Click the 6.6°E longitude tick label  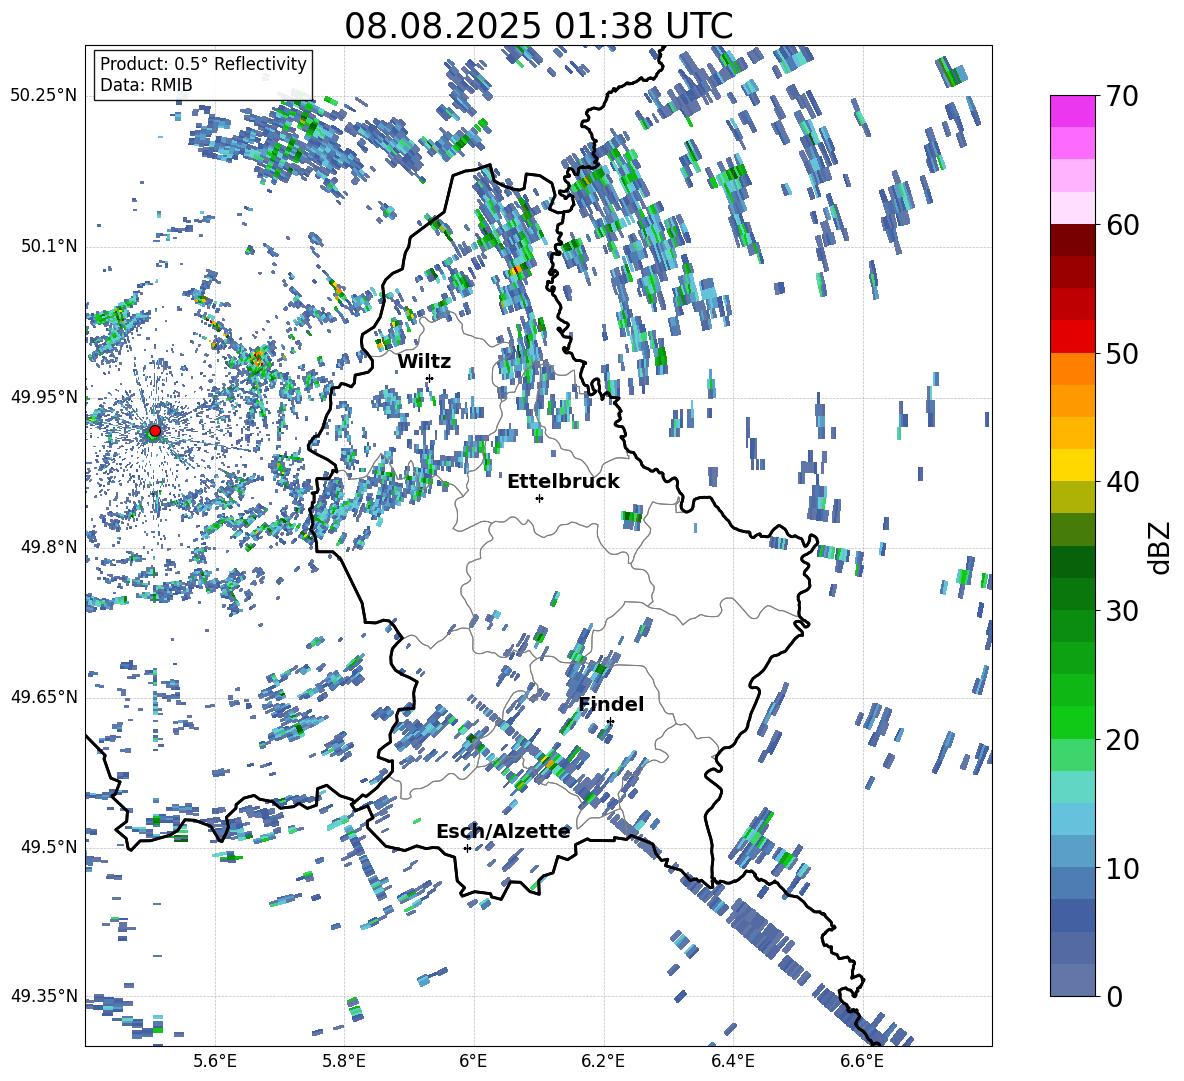click(862, 1061)
